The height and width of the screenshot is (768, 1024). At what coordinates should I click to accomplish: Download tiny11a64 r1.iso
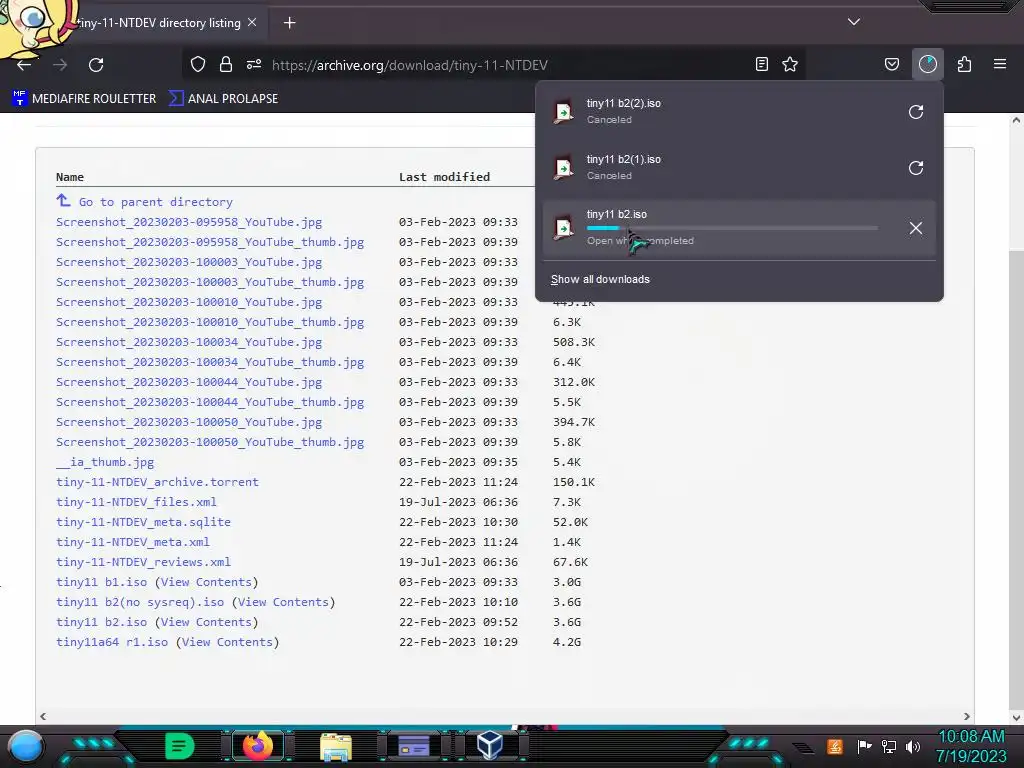coord(112,642)
